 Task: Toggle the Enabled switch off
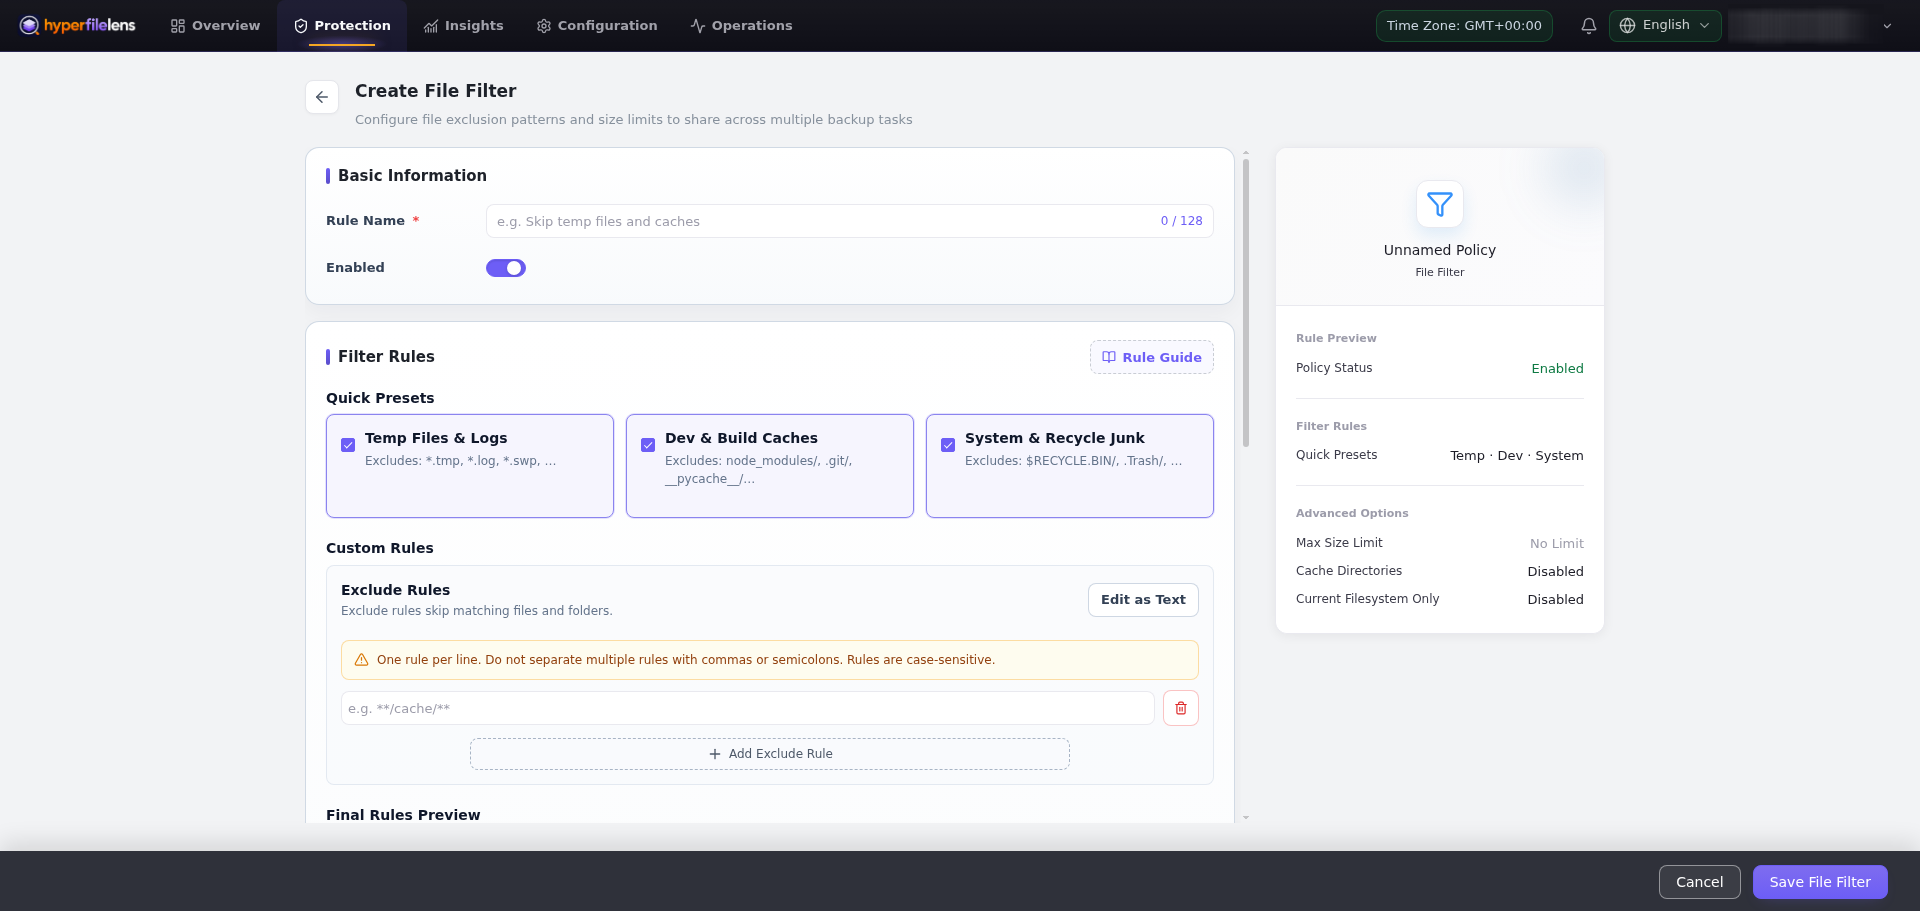point(506,268)
